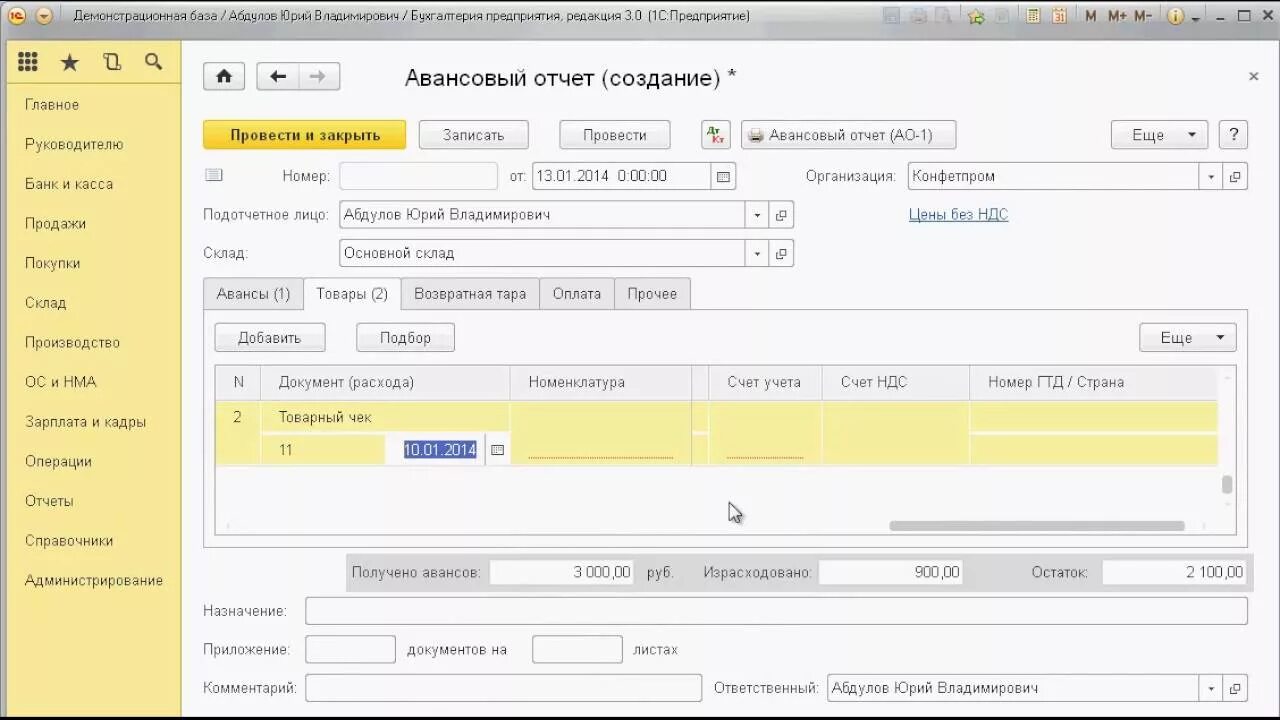Expand the Подотчетное лицо dropdown

pos(757,215)
